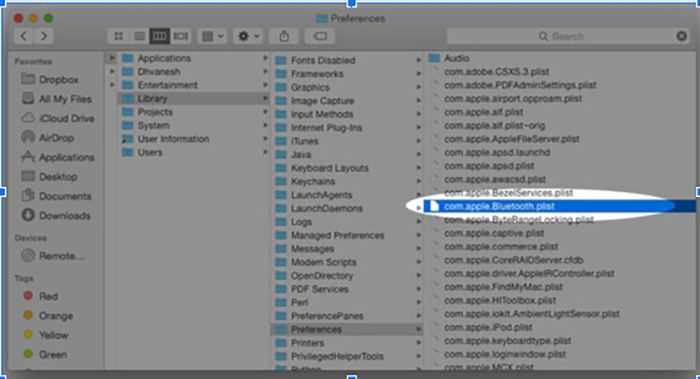Click the Share toolbar button
700x379 pixels.
[x=284, y=36]
